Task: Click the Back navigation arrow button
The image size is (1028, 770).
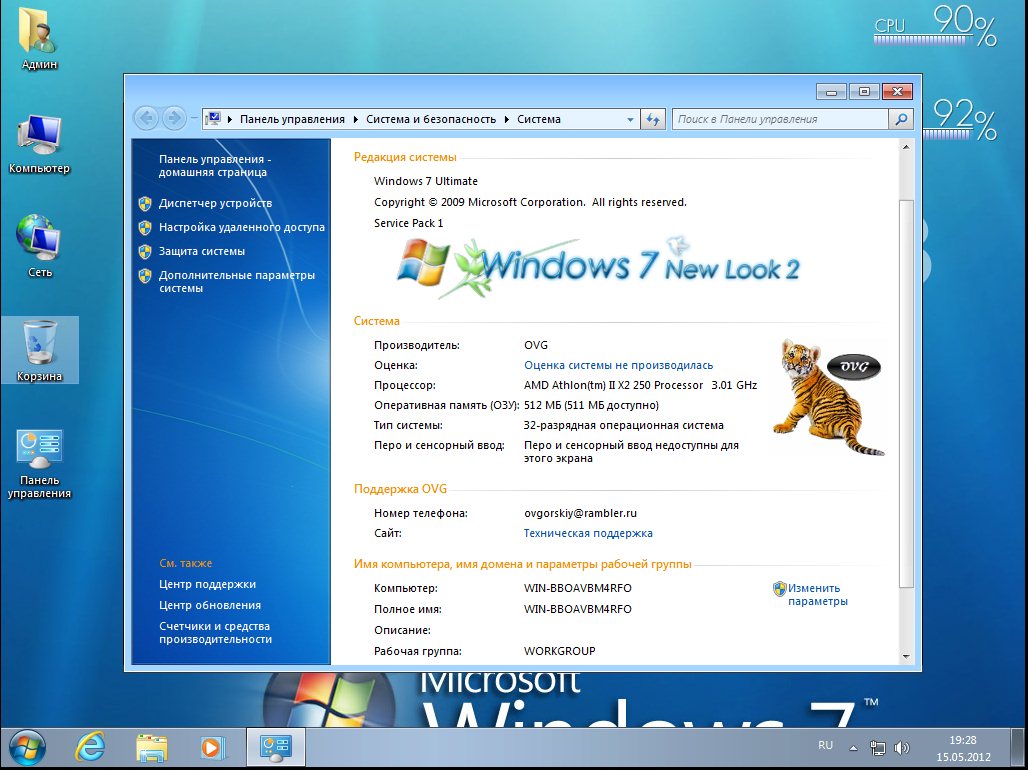Action: (x=147, y=118)
